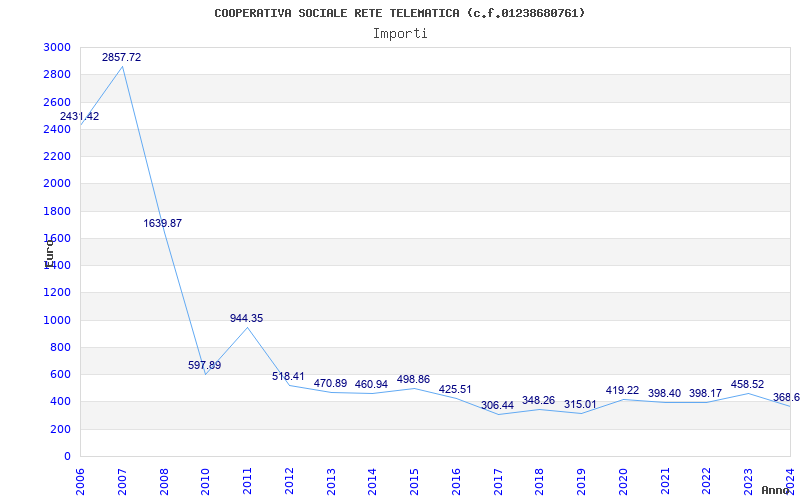The image size is (800, 500).
Task: Click the Euro y-axis label
Action: click(x=49, y=254)
